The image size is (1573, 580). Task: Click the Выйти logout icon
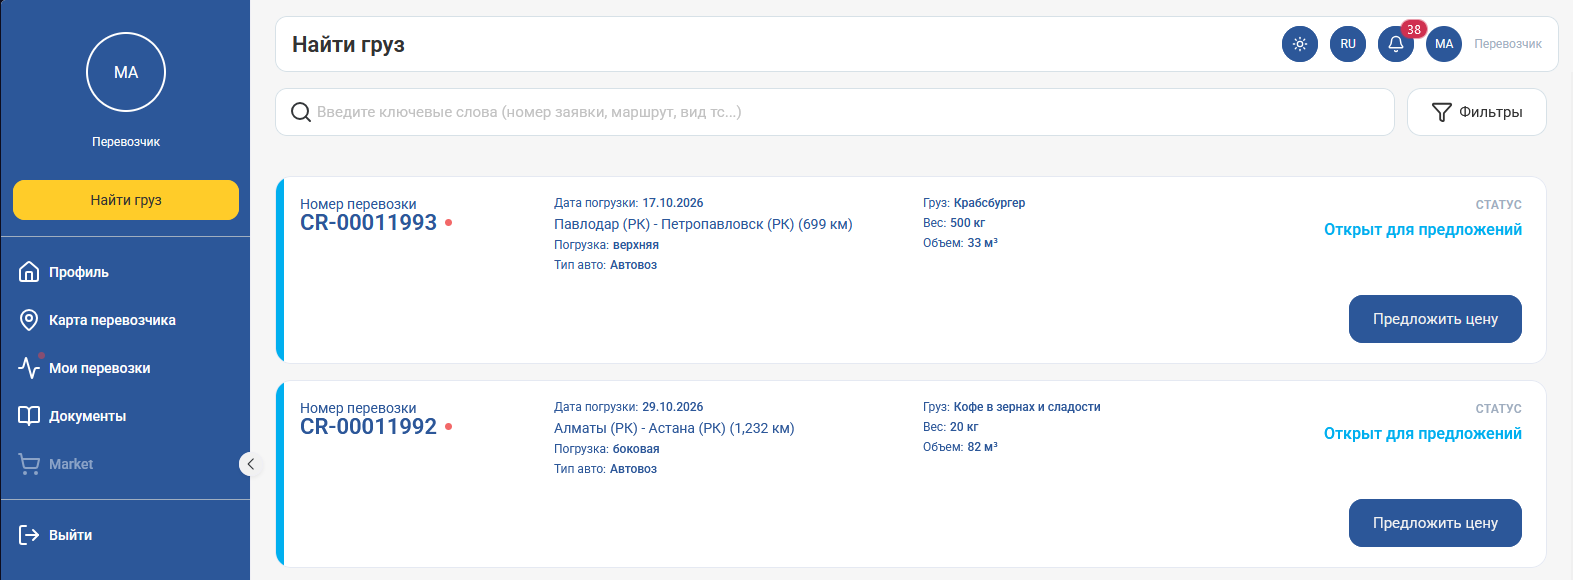pyautogui.click(x=29, y=535)
